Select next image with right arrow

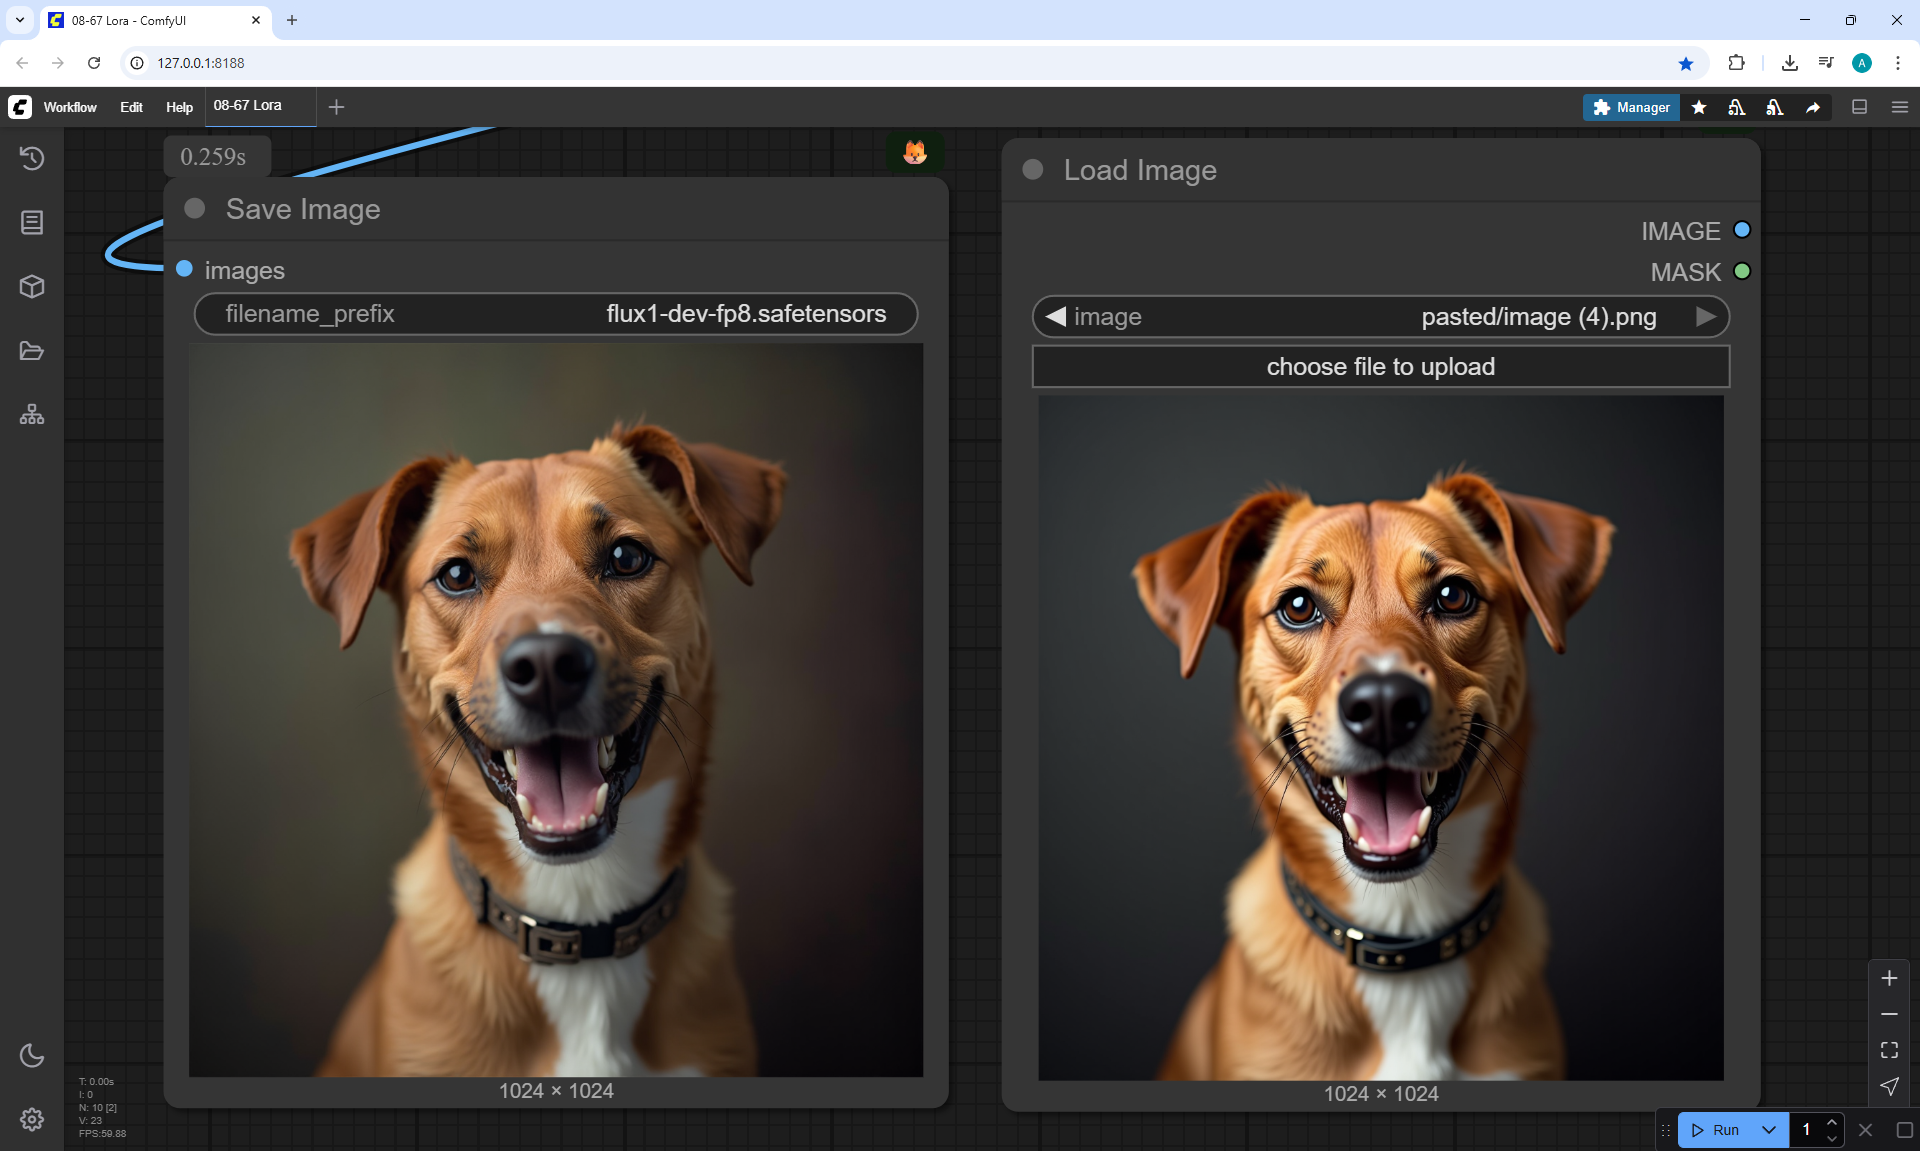(x=1706, y=317)
